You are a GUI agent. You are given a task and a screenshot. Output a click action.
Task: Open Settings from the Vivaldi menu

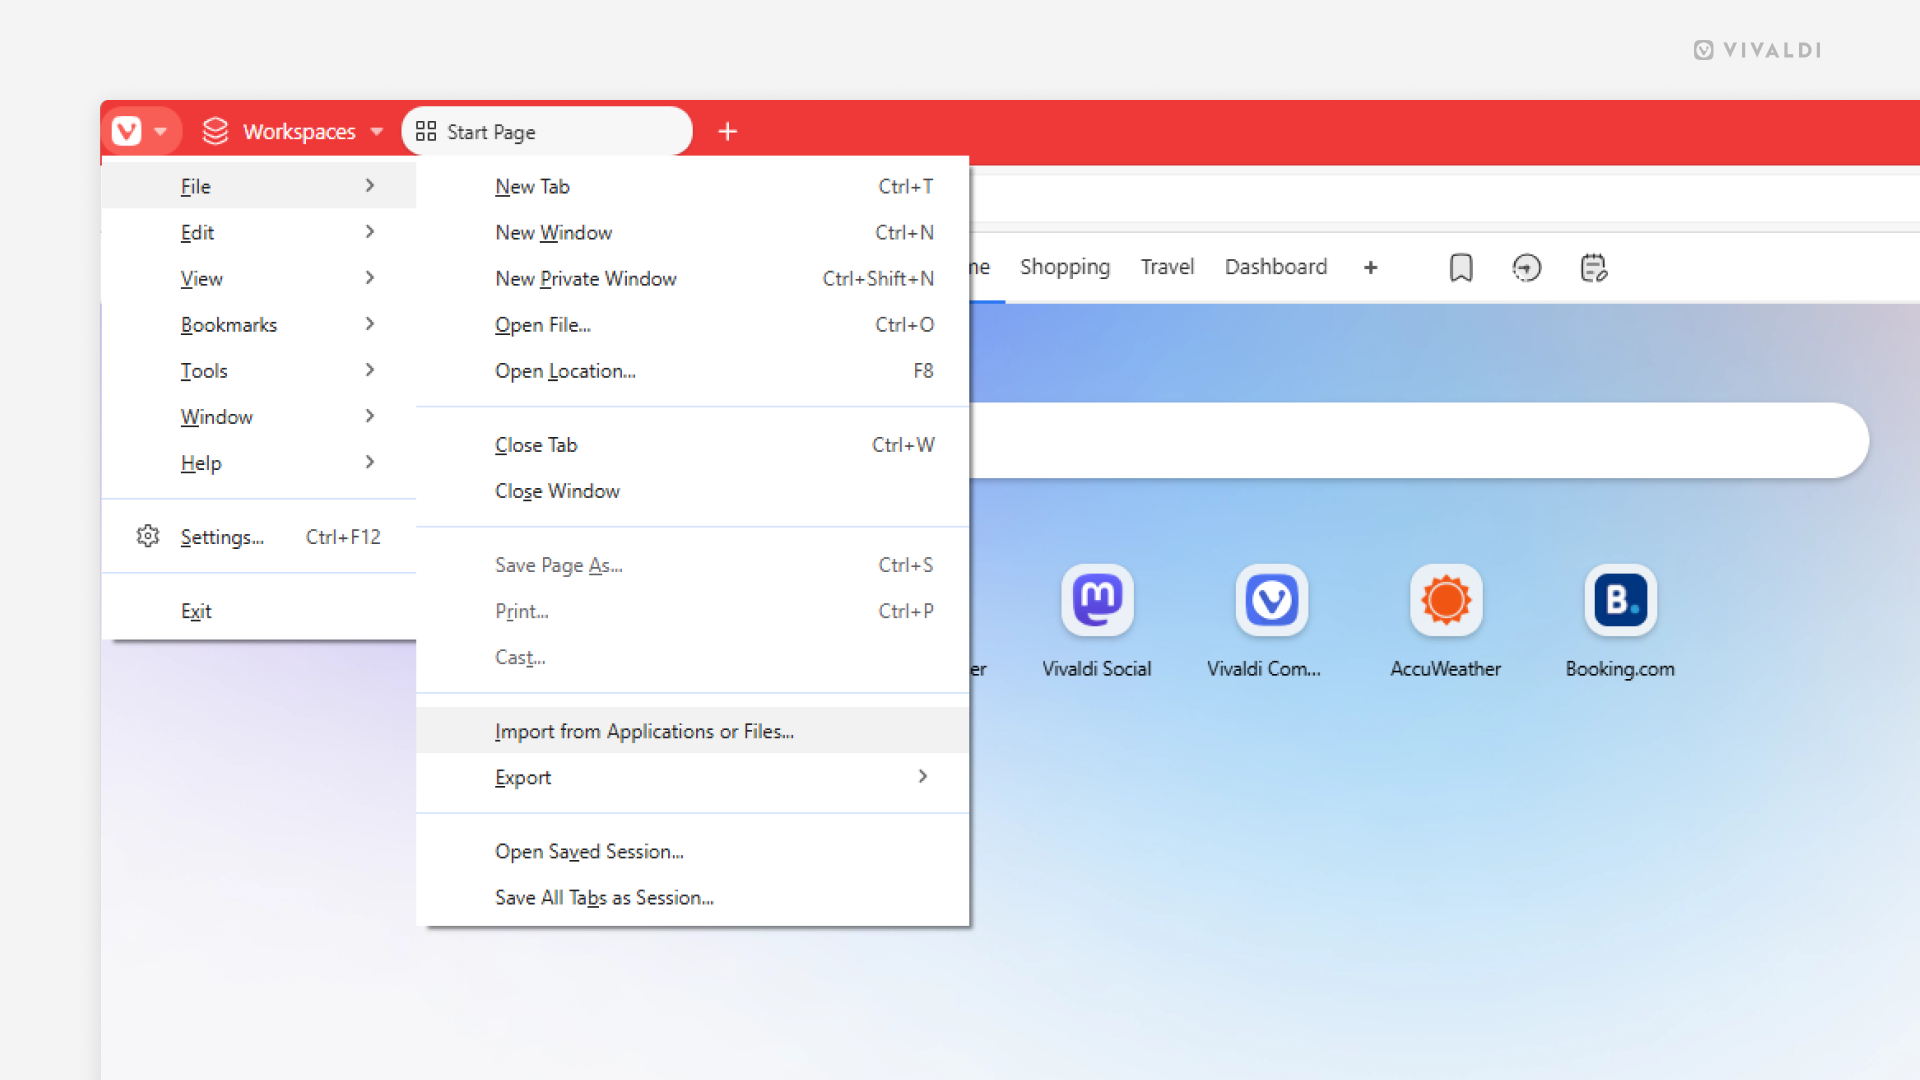[259, 536]
